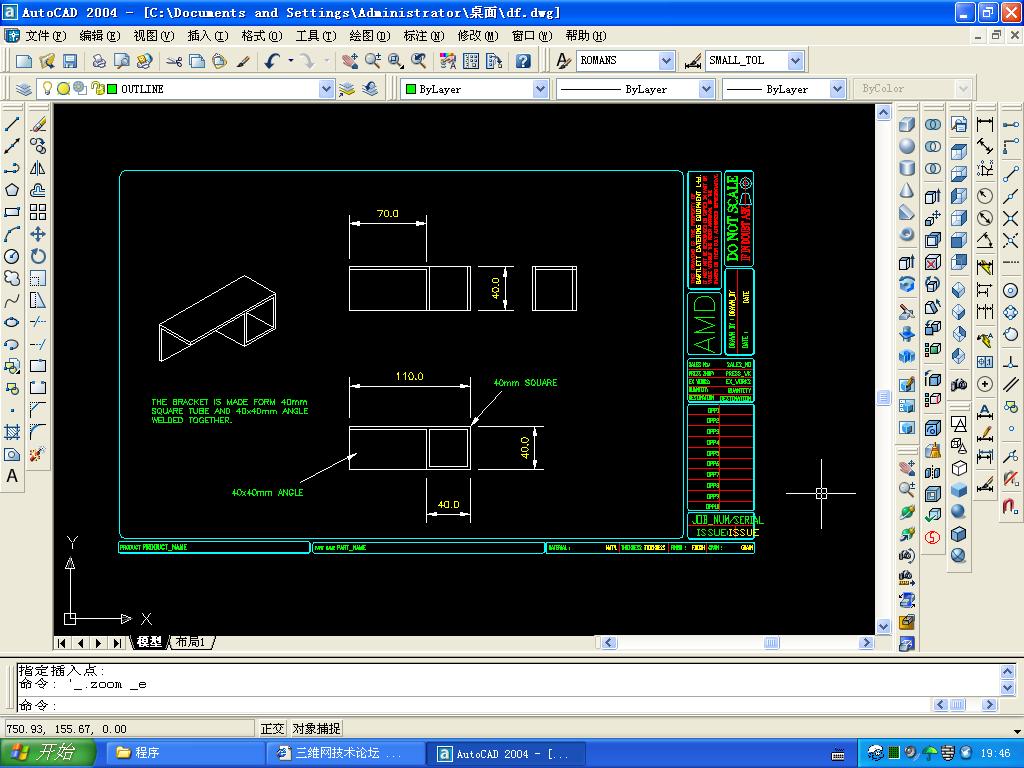Click the New drawing icon
The width and height of the screenshot is (1024, 768).
coord(24,61)
